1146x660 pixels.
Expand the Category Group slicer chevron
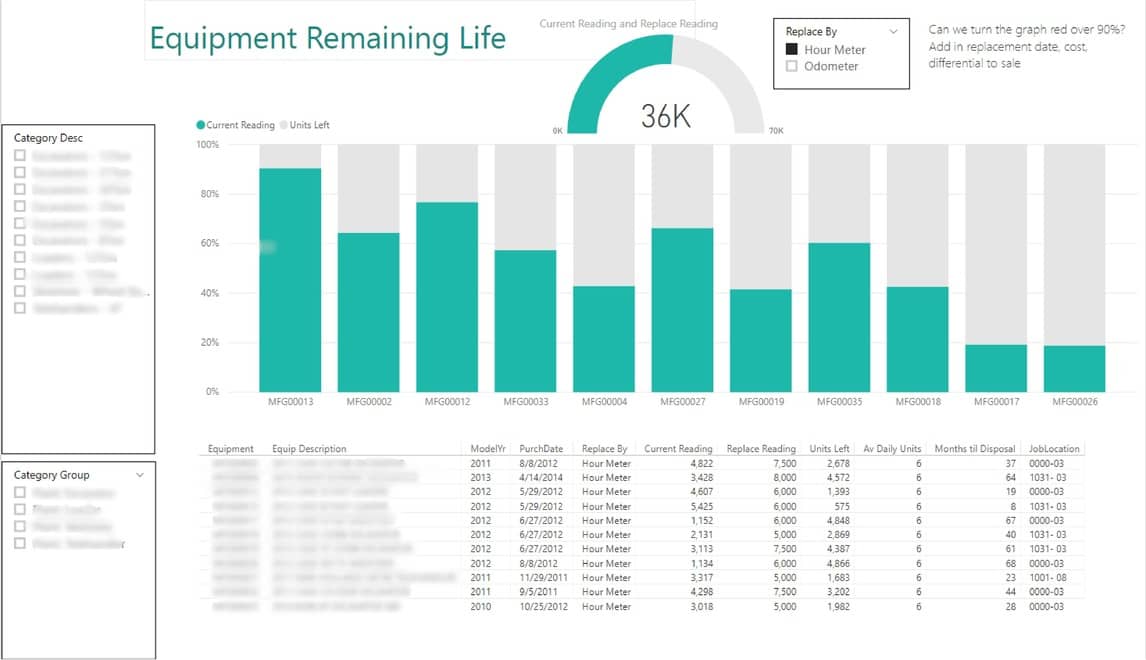[139, 475]
